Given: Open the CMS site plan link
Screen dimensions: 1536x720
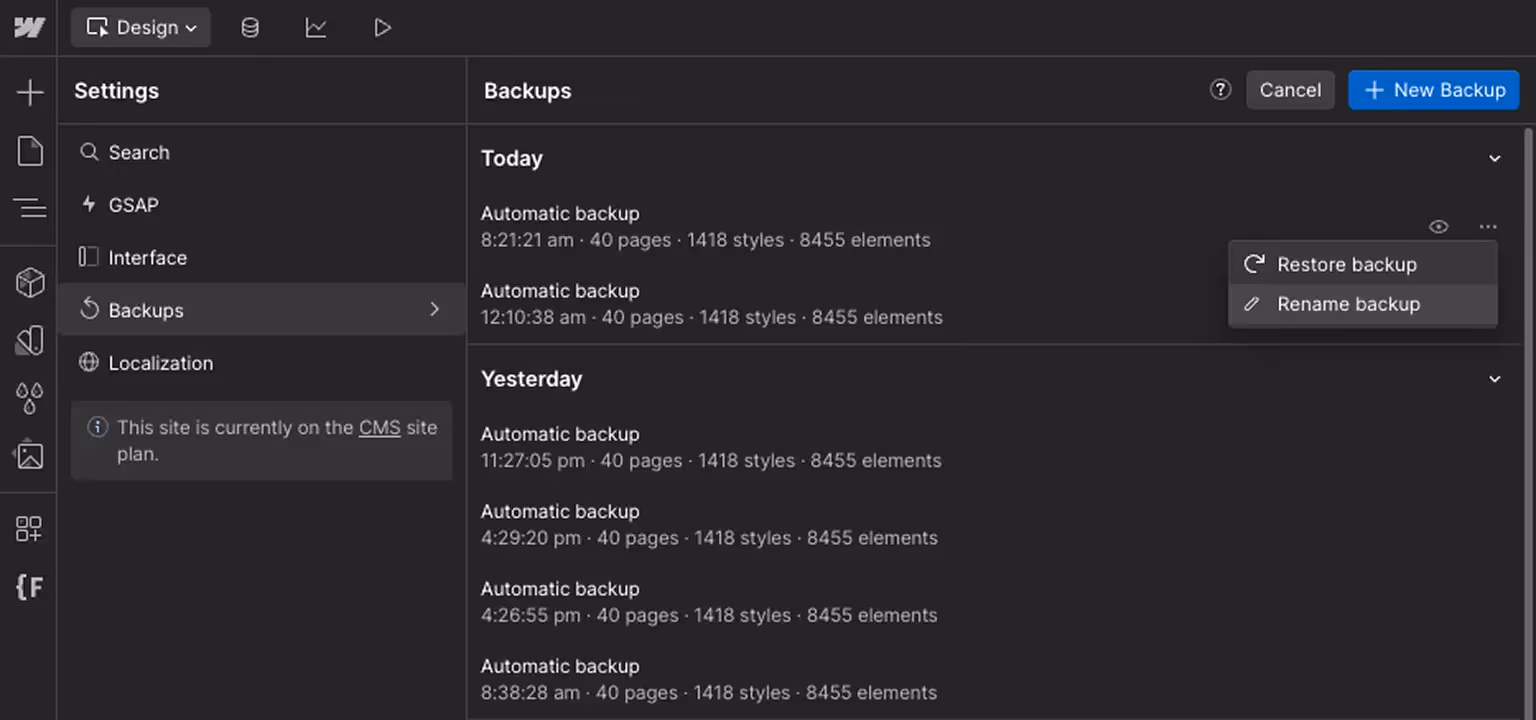Looking at the screenshot, I should coord(378,427).
